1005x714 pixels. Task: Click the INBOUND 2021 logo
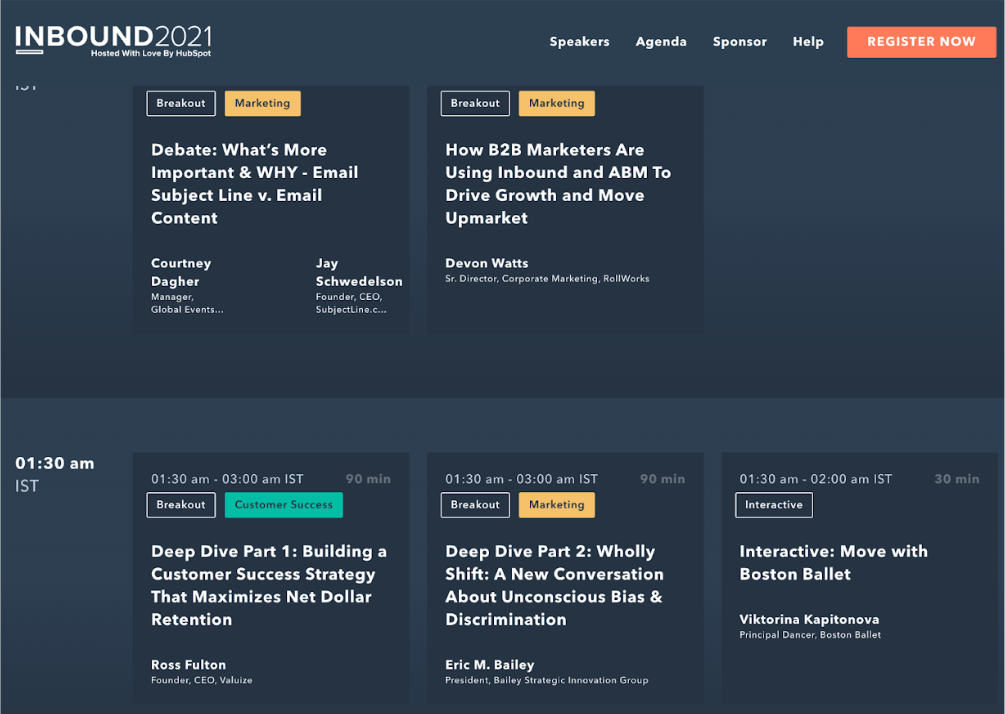[113, 41]
